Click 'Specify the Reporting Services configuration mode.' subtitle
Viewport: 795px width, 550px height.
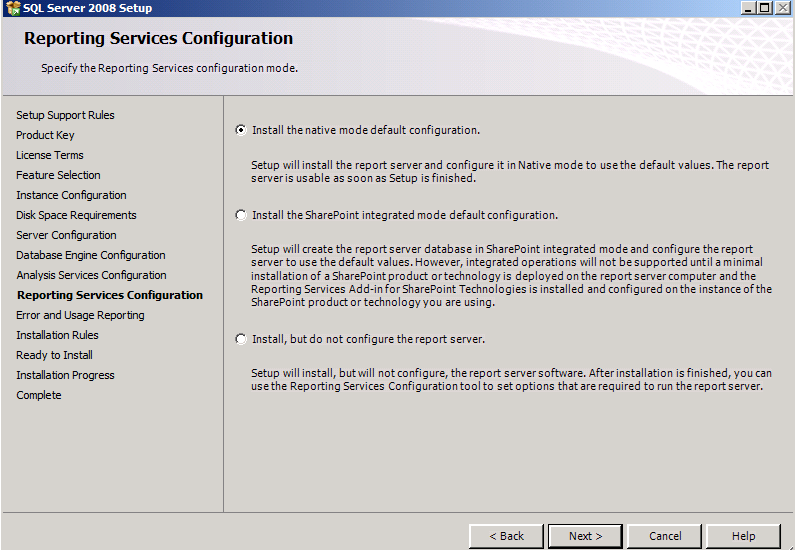pyautogui.click(x=169, y=68)
